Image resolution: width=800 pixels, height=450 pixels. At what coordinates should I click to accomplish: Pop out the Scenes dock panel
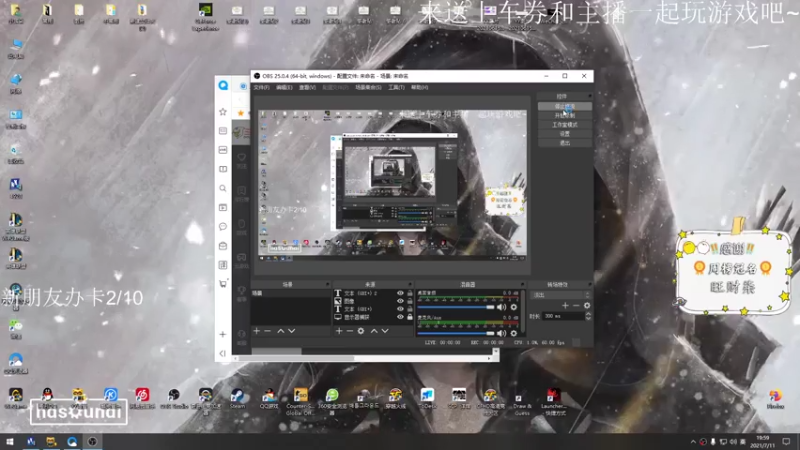coord(328,284)
